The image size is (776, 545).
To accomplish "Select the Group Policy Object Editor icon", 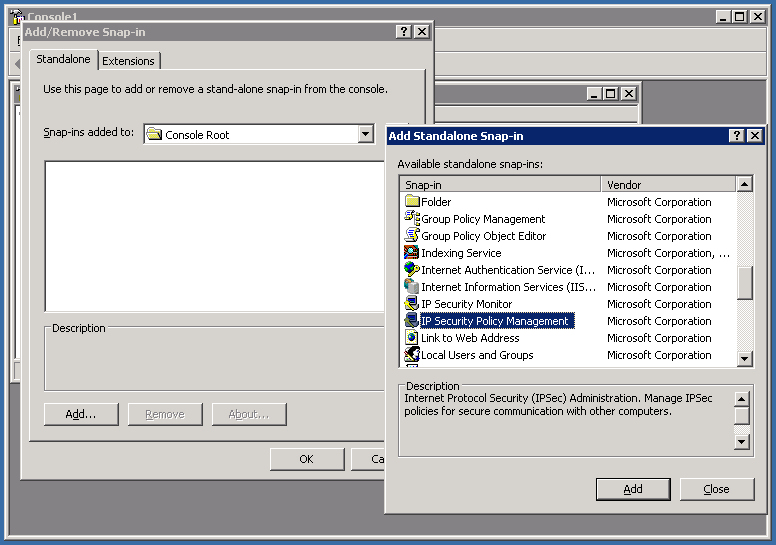I will (x=411, y=236).
